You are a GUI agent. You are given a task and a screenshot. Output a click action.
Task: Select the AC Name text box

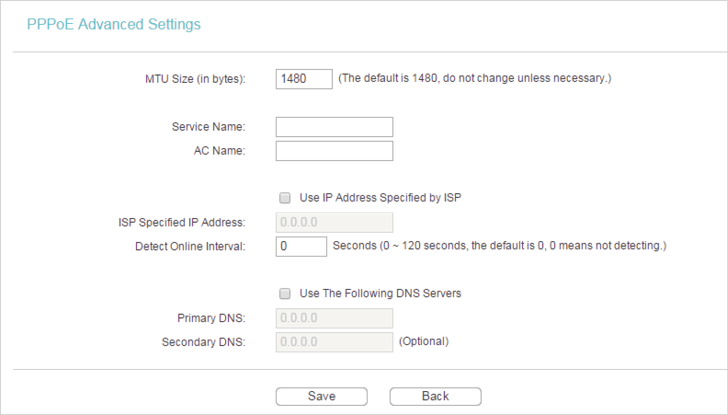[x=334, y=151]
